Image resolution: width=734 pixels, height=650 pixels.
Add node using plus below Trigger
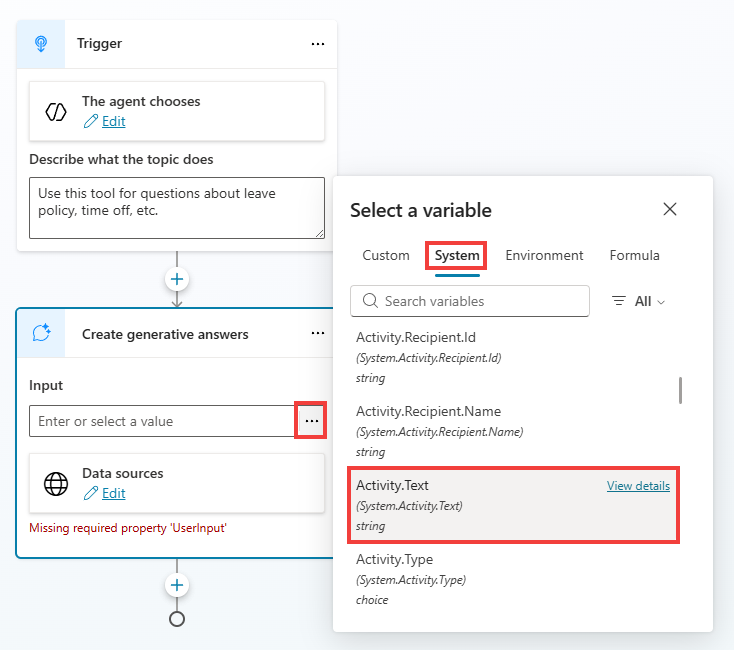click(x=177, y=279)
